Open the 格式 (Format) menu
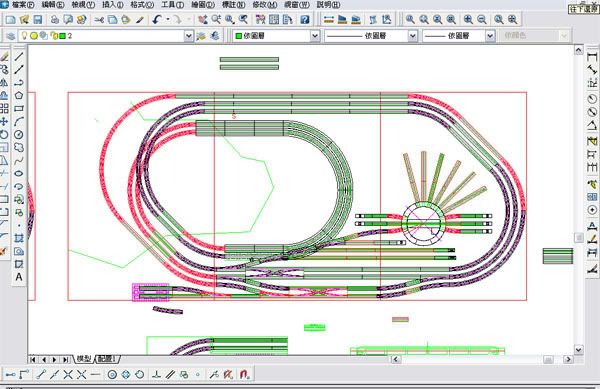The width and height of the screenshot is (600, 389). [142, 5]
